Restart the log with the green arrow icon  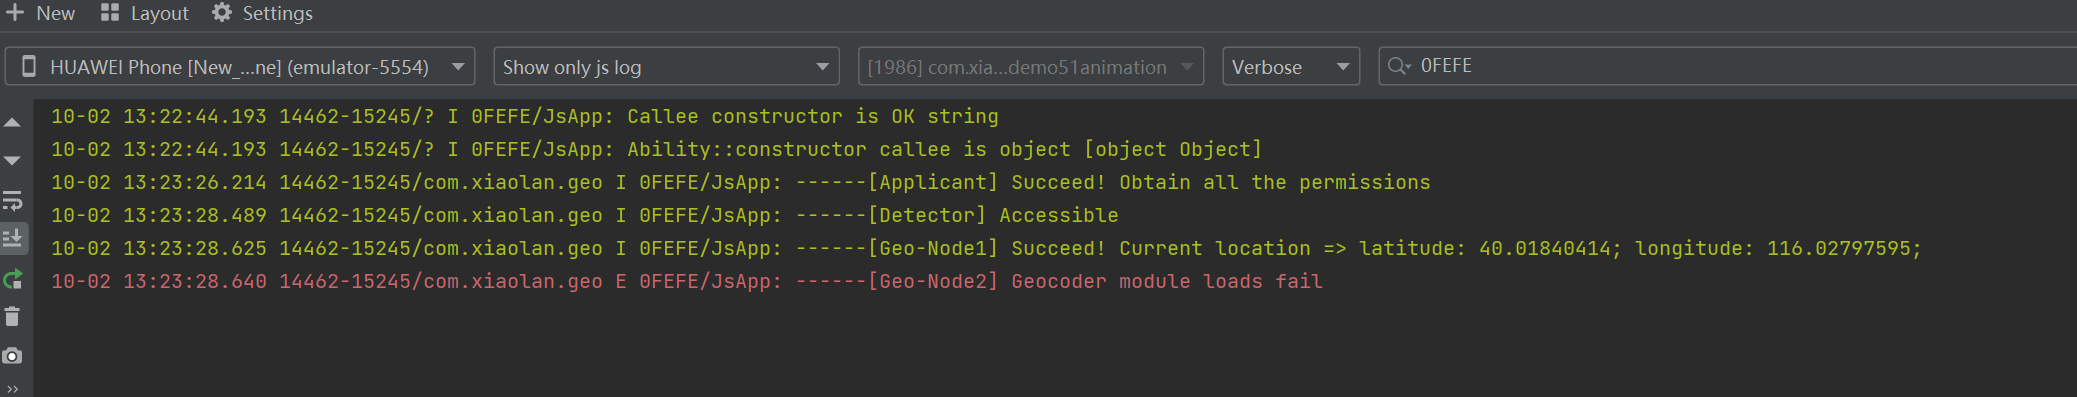point(13,279)
